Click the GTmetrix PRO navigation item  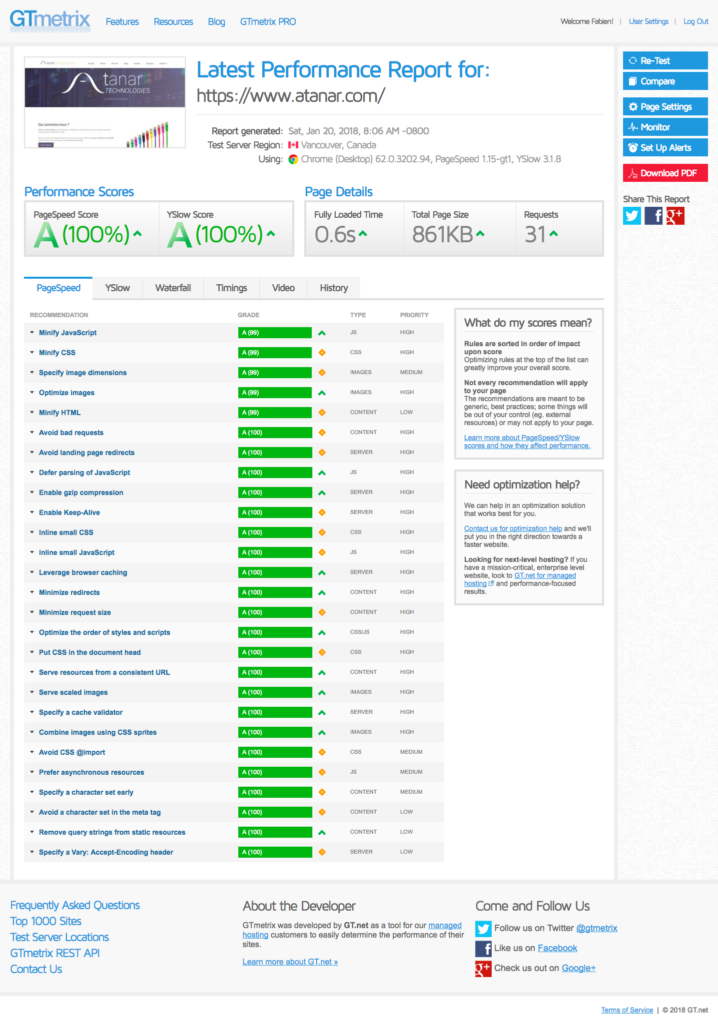pyautogui.click(x=268, y=22)
